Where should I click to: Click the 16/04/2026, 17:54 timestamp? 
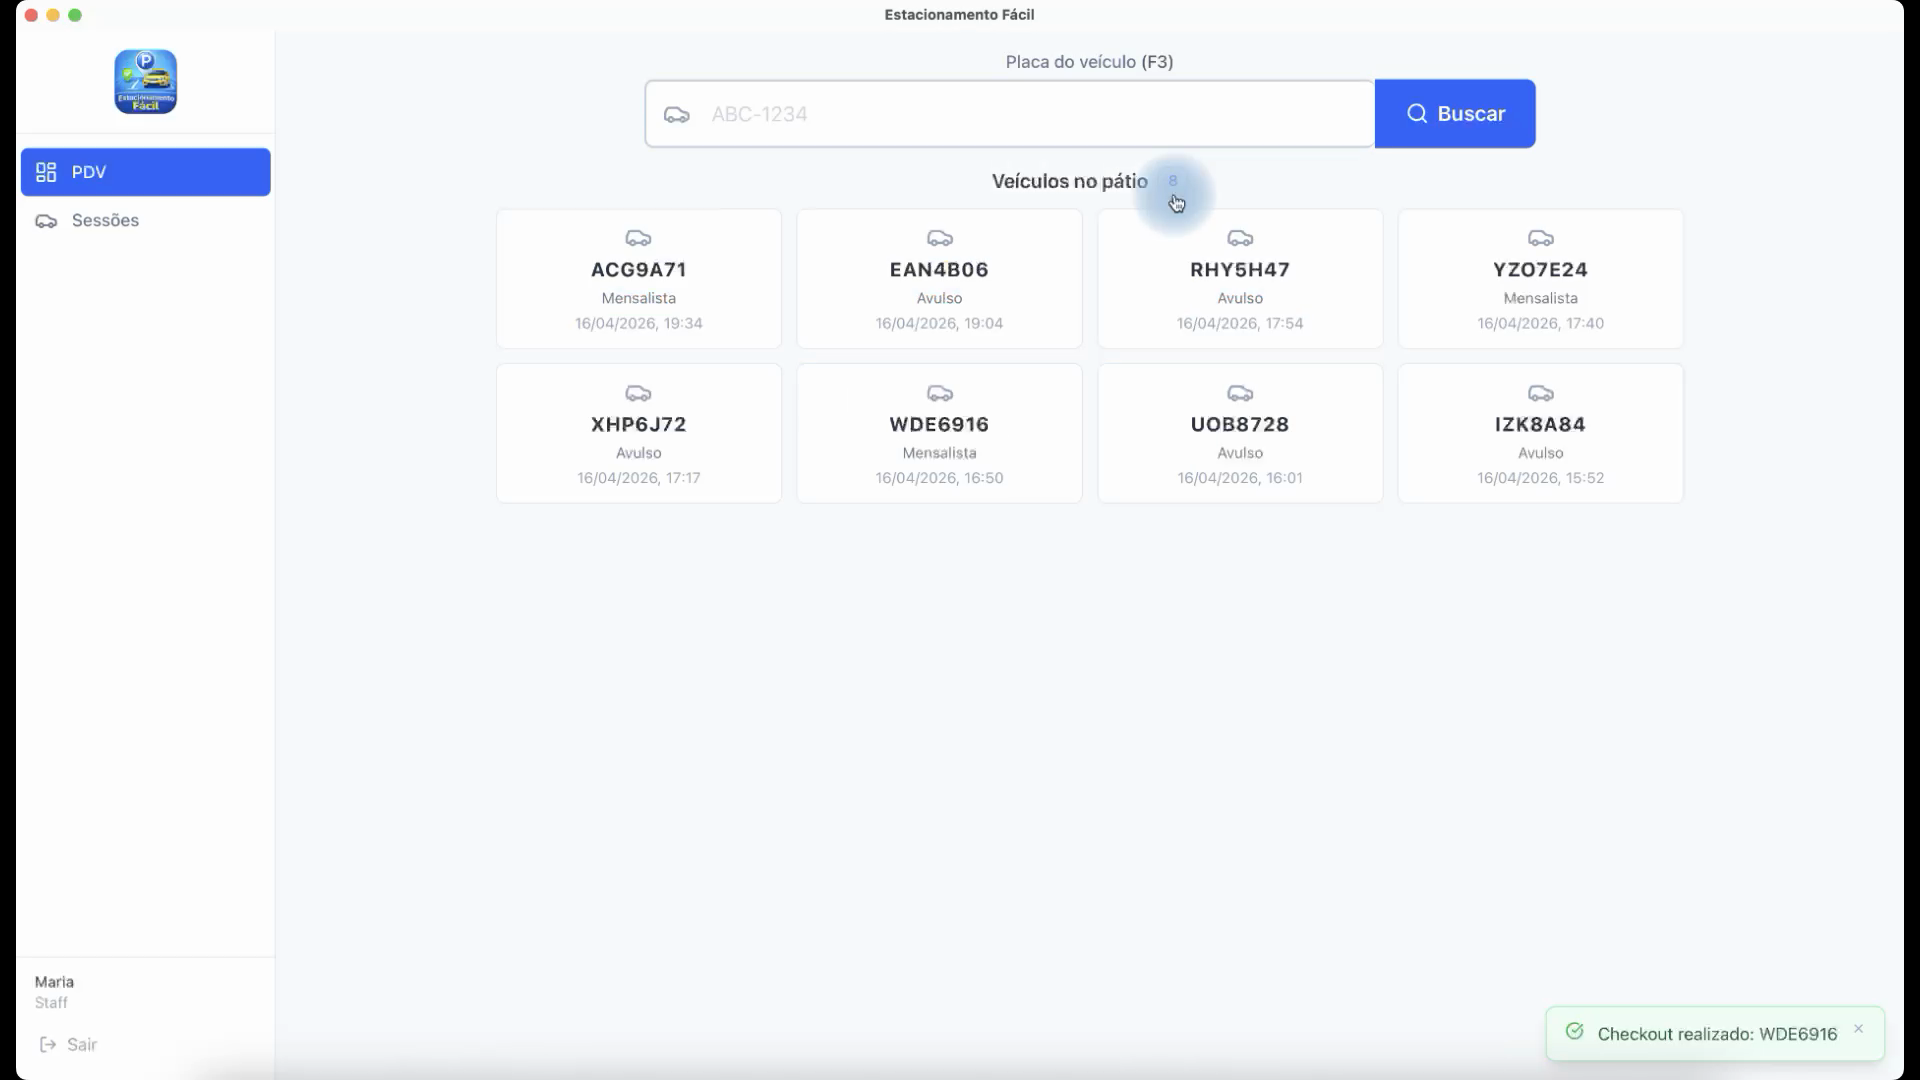[x=1240, y=323]
